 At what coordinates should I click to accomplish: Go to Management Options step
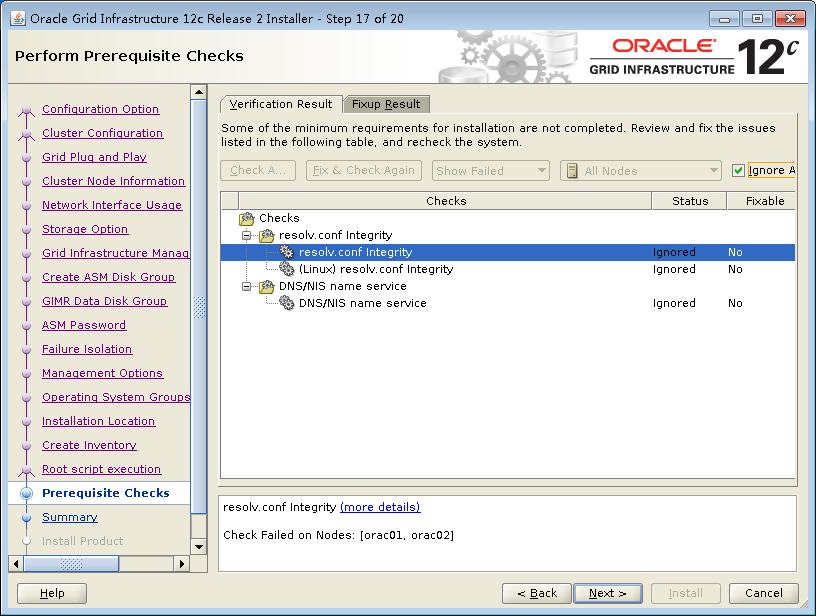click(103, 373)
